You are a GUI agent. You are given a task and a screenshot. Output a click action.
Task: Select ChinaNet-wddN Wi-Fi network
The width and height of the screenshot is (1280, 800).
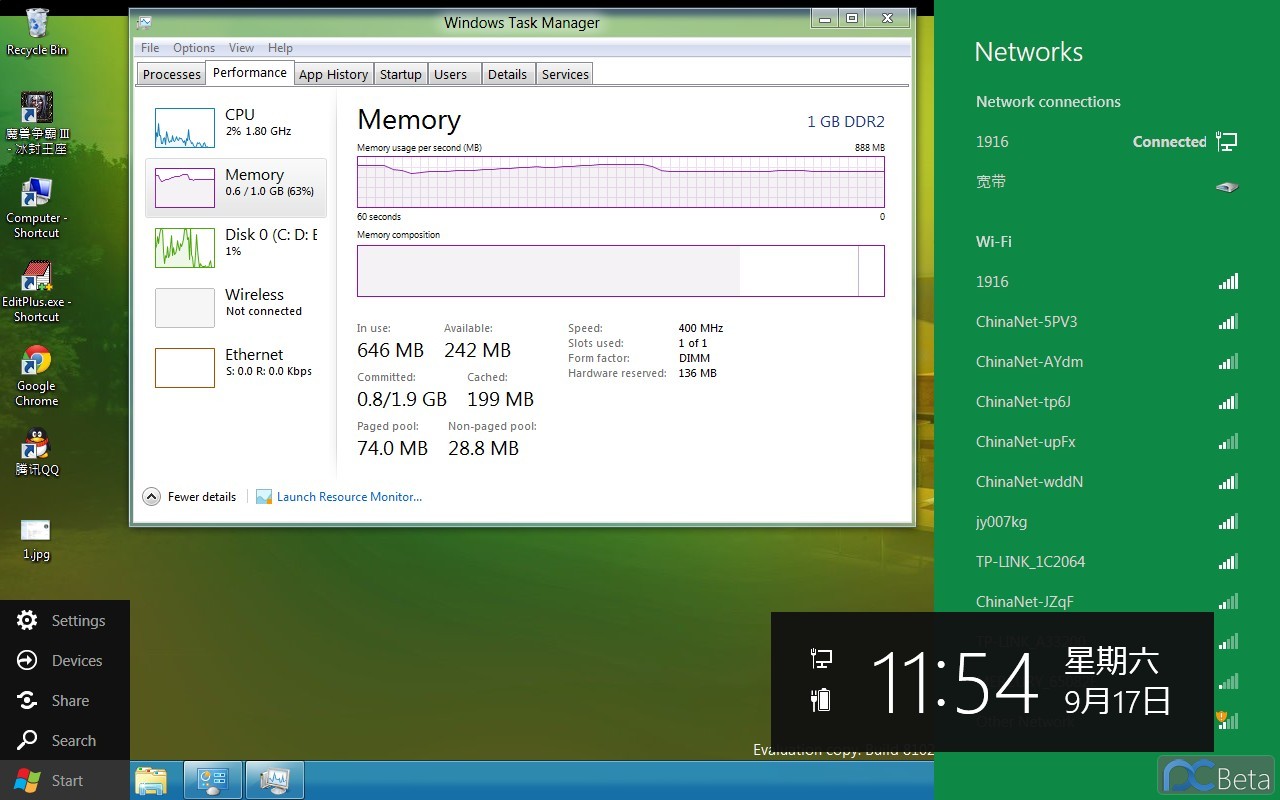pos(1107,482)
